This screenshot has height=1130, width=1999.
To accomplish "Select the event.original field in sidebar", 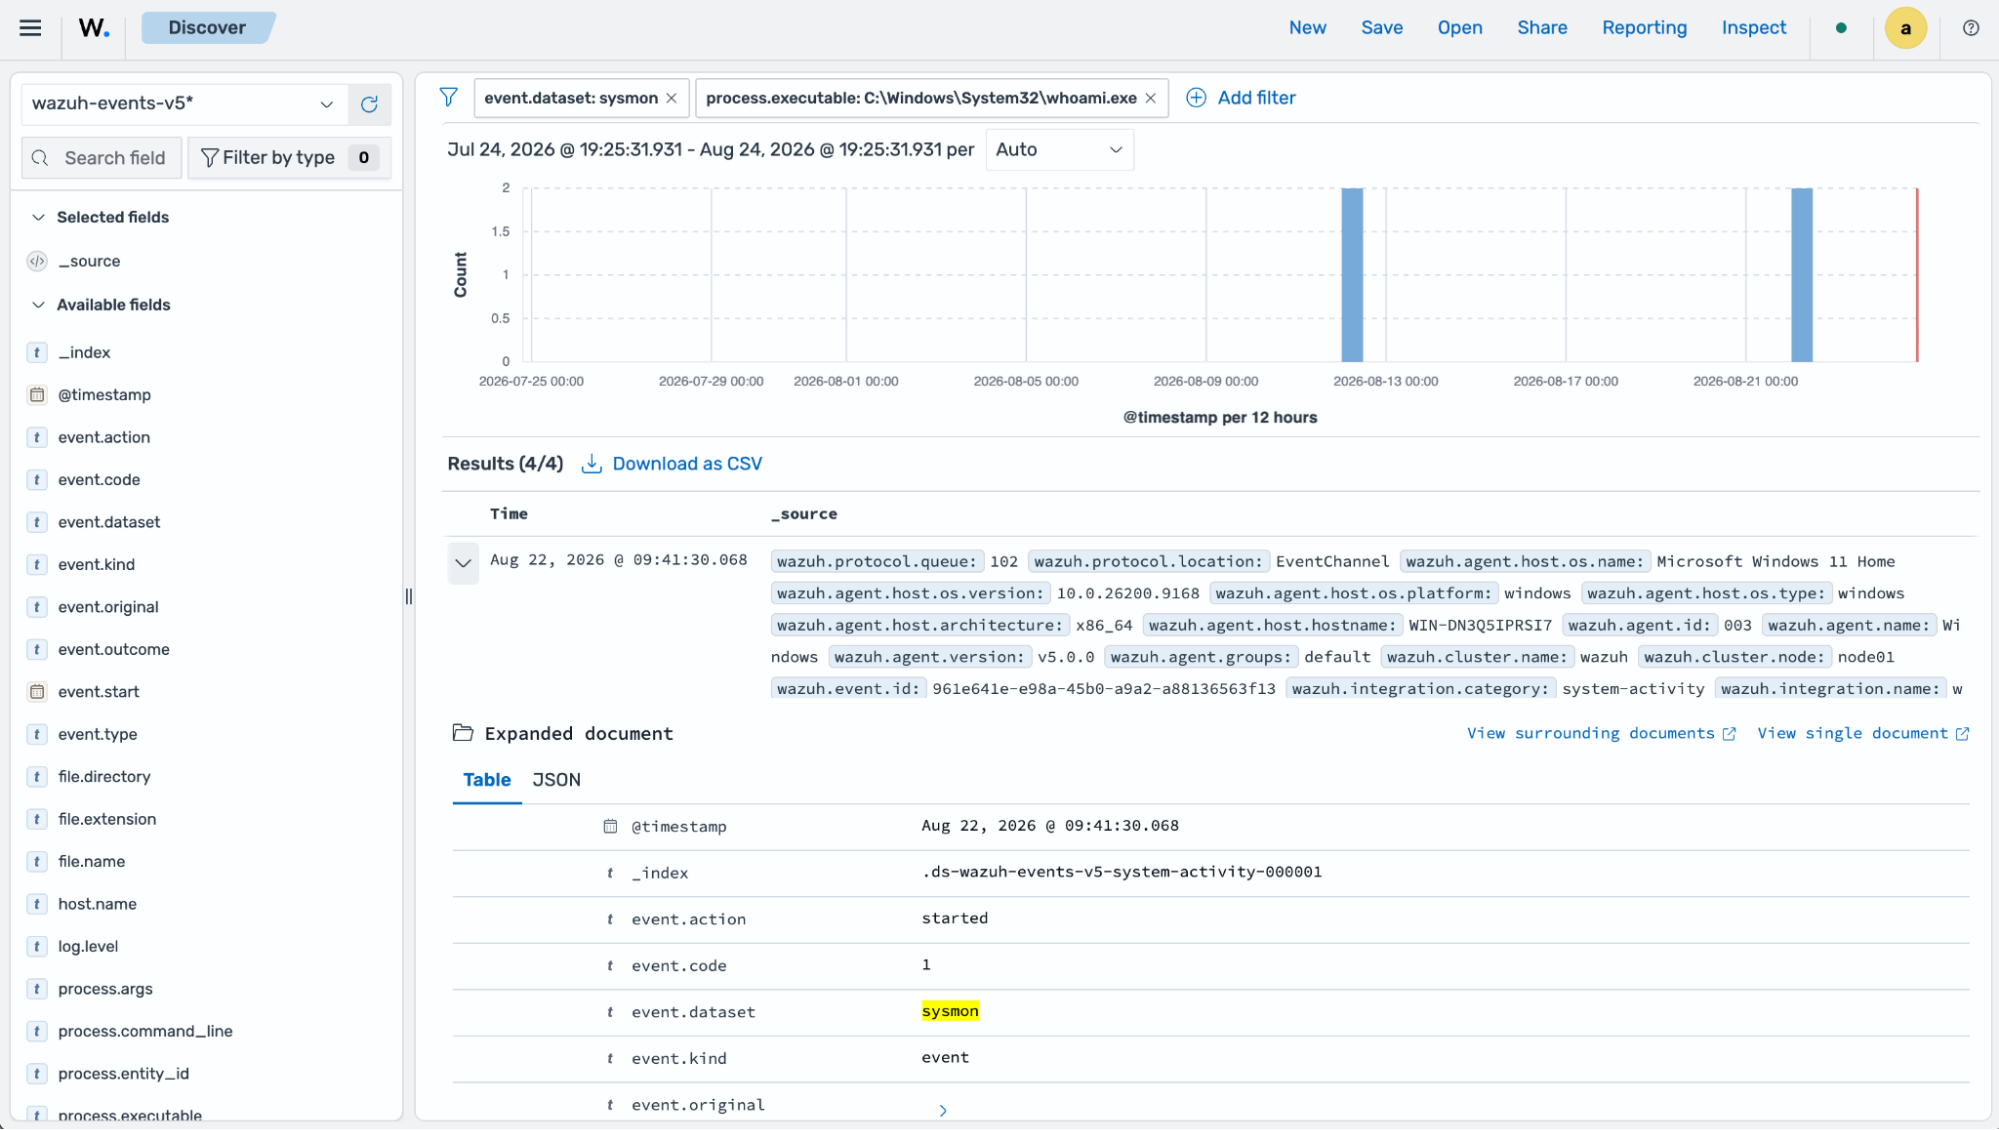I will pyautogui.click(x=108, y=607).
